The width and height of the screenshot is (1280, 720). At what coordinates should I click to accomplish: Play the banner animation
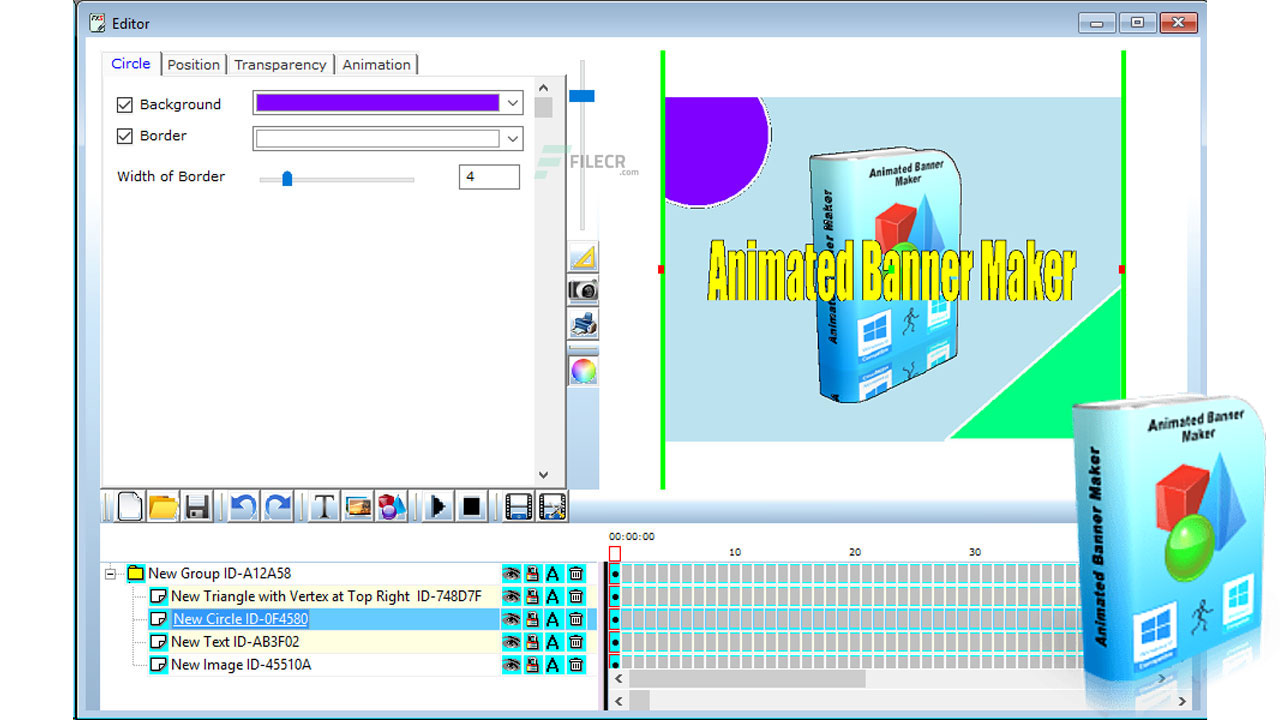tap(438, 506)
